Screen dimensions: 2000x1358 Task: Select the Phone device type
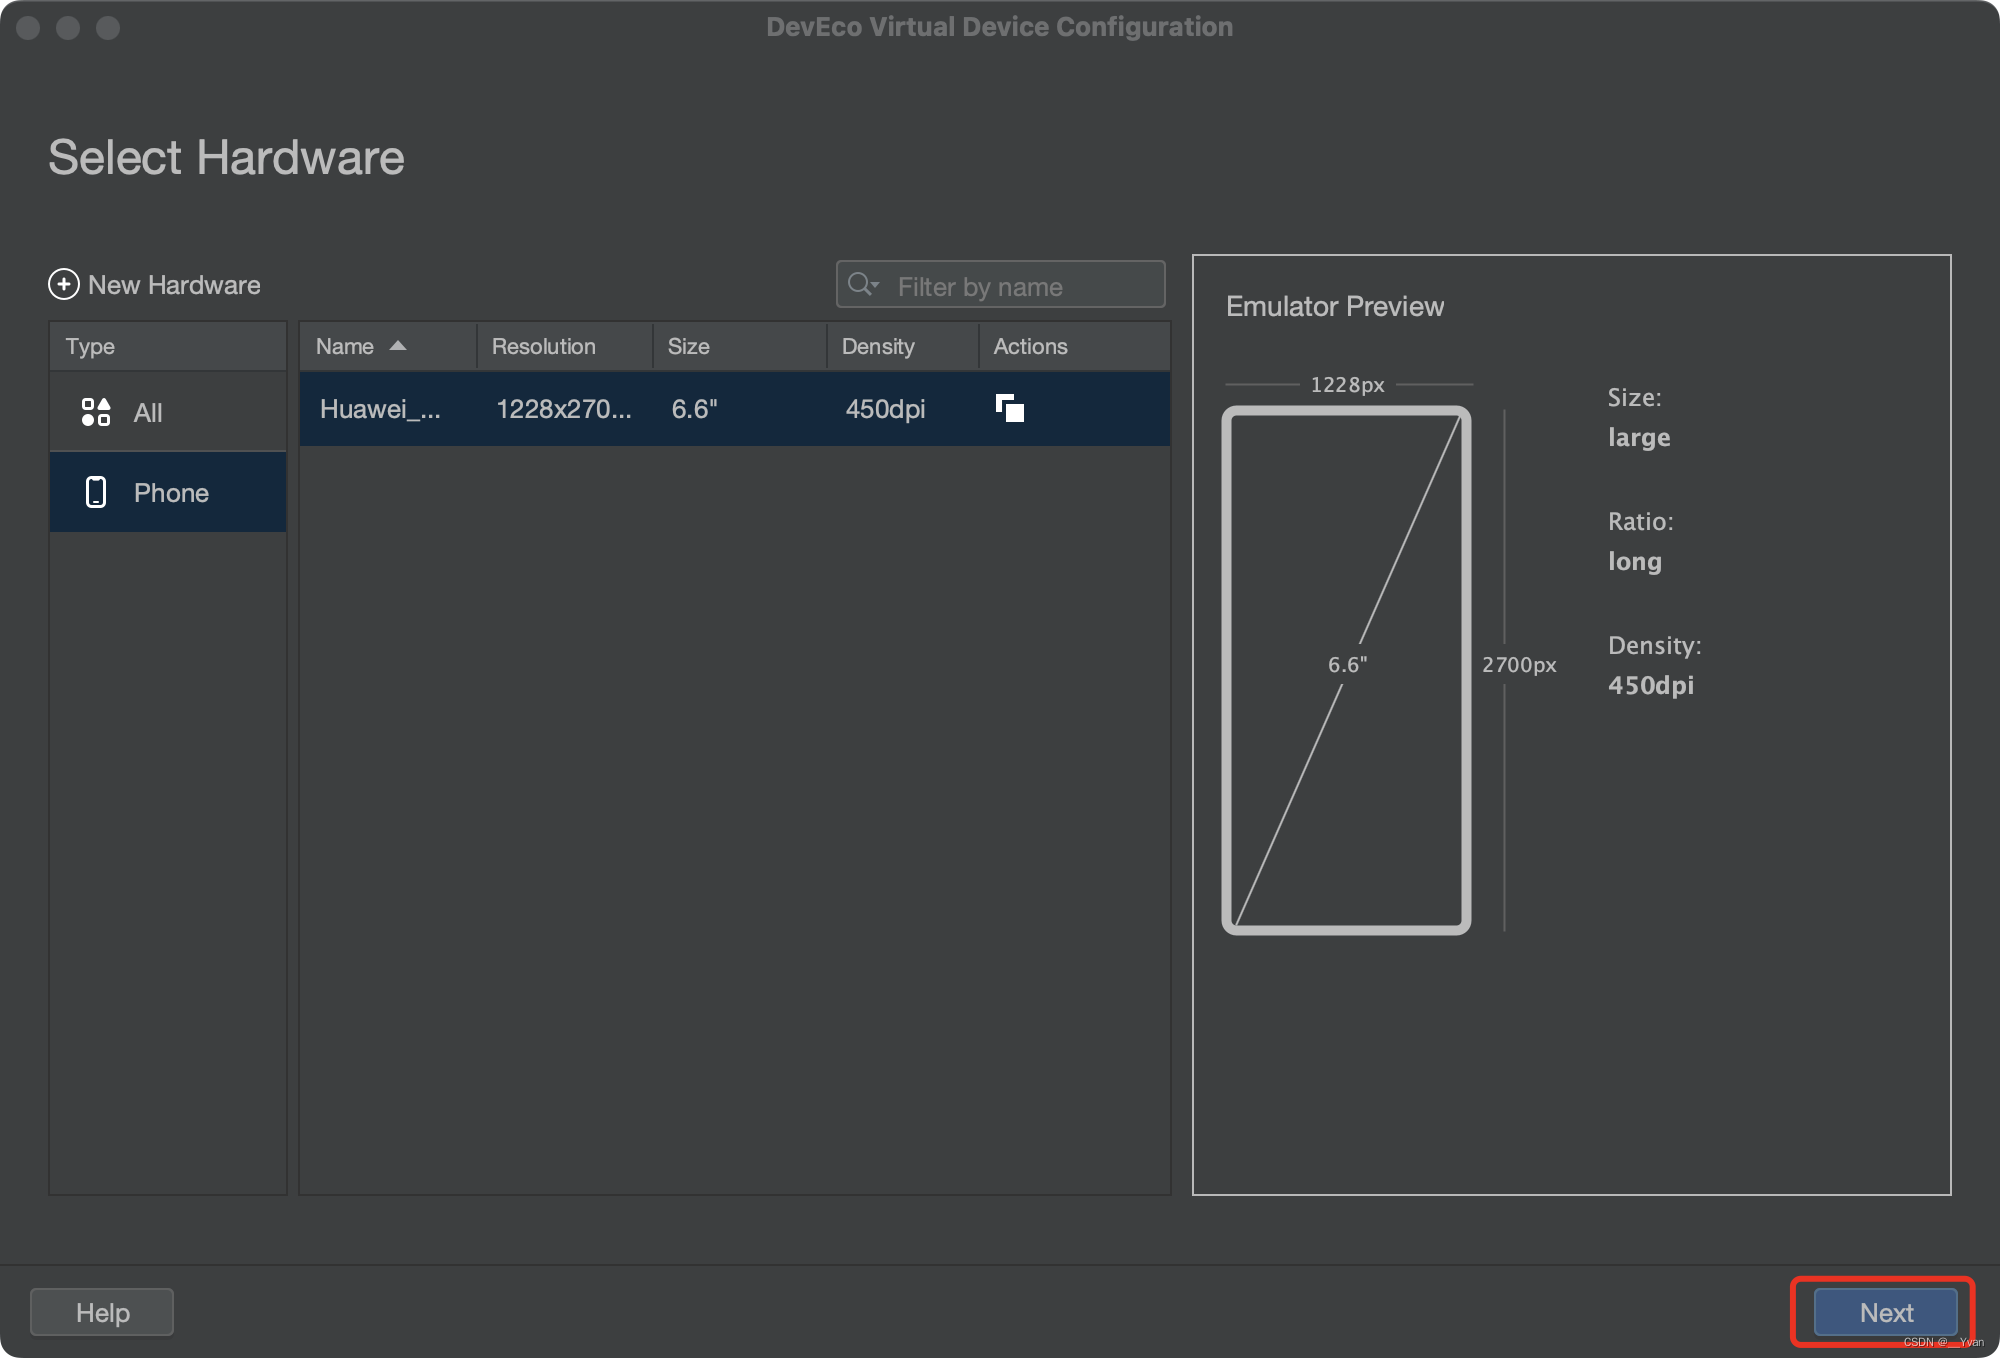click(x=170, y=492)
